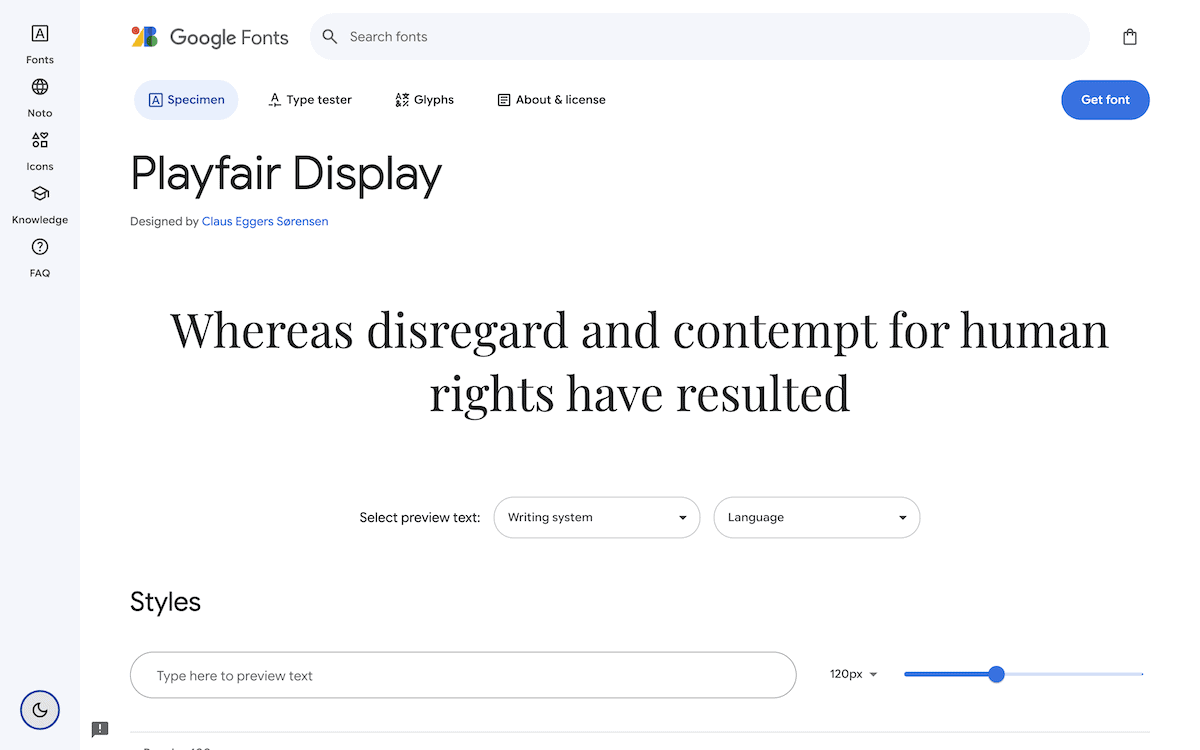
Task: Open designer Claus Eggers Sørensen's page
Action: tap(264, 221)
